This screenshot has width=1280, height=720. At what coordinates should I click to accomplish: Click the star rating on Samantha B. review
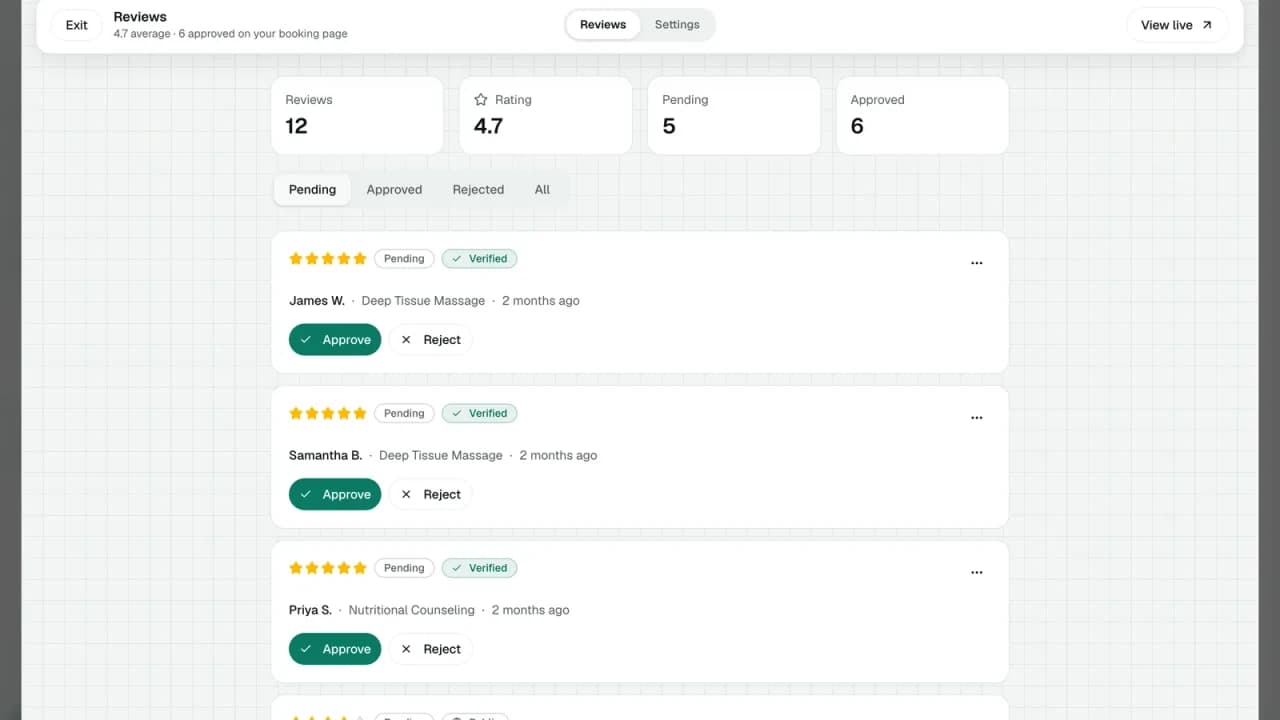coord(328,413)
